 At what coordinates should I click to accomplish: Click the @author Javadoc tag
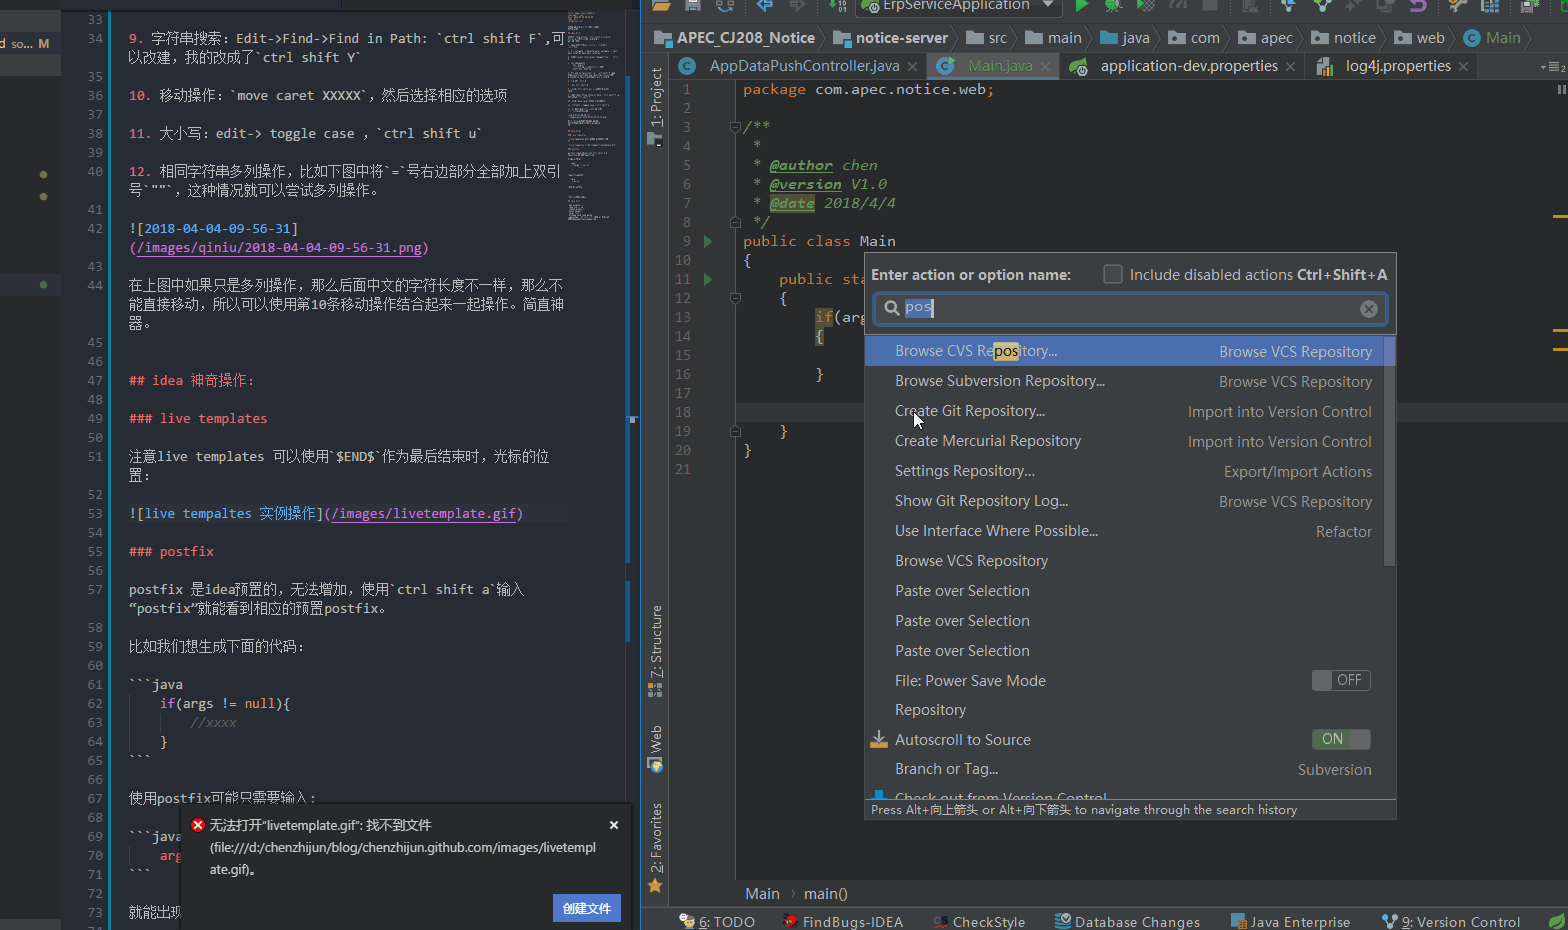tap(801, 166)
